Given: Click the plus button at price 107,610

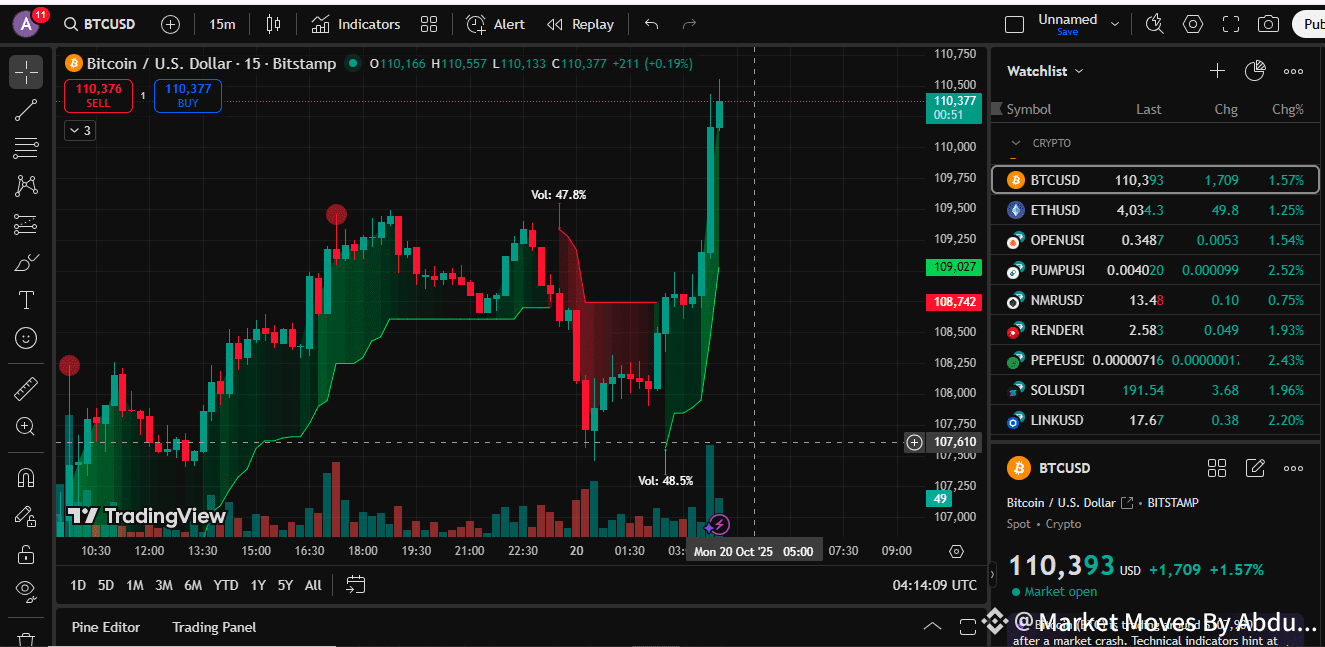Looking at the screenshot, I should point(914,442).
